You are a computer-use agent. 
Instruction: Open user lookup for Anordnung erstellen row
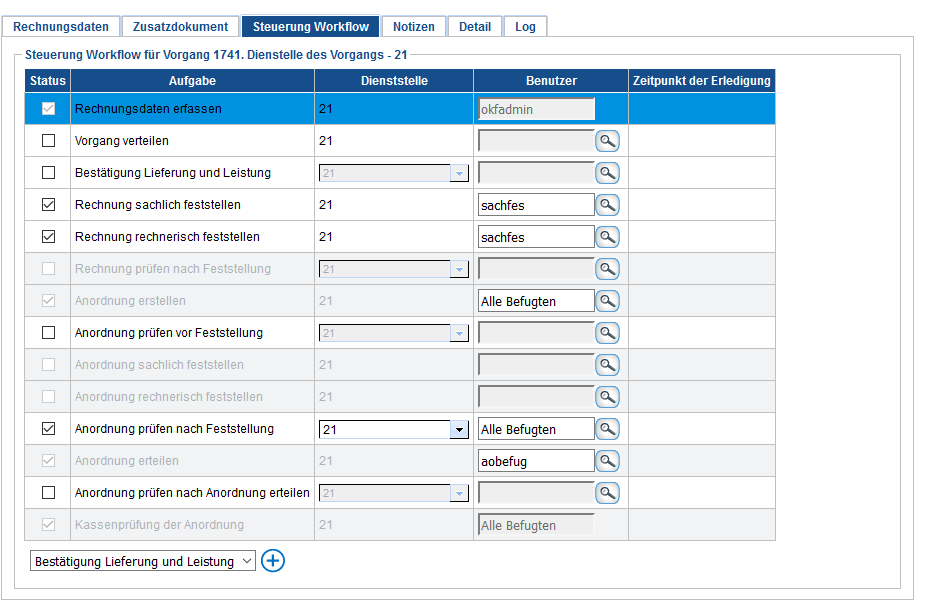[607, 301]
